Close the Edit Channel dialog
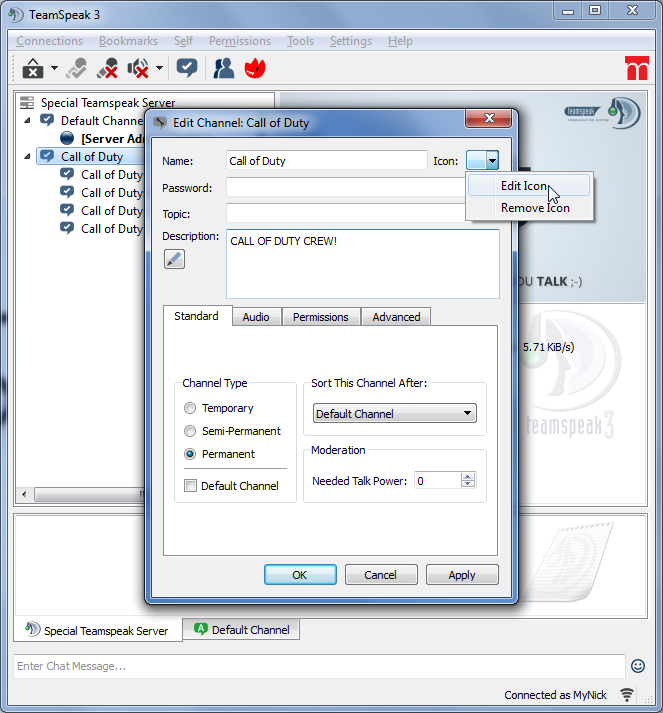 click(x=489, y=119)
